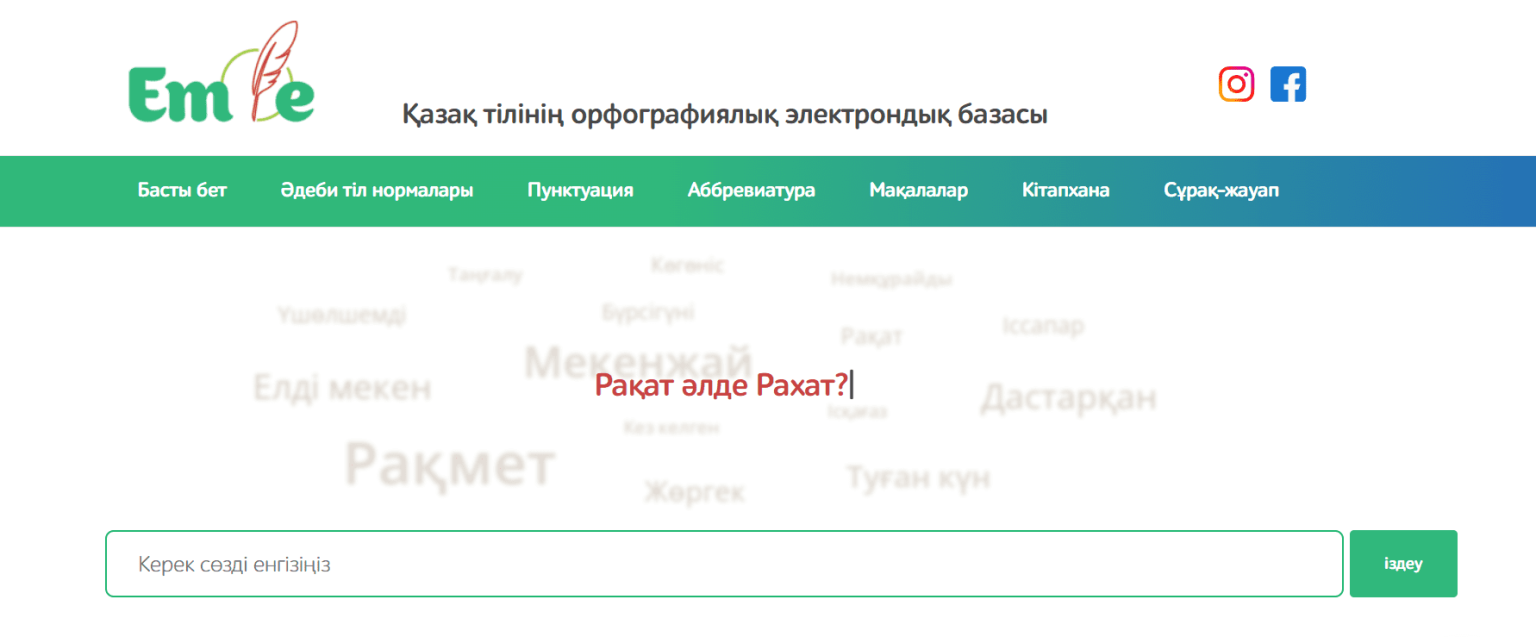
Task: Open the Кітапхана menu item
Action: click(1065, 190)
